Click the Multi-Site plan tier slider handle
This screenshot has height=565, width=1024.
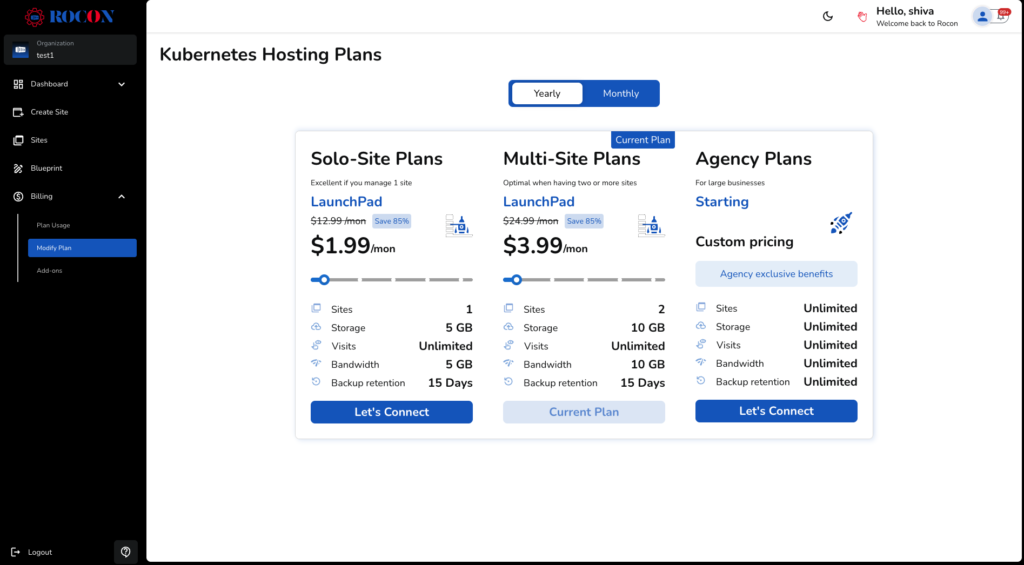pos(516,280)
